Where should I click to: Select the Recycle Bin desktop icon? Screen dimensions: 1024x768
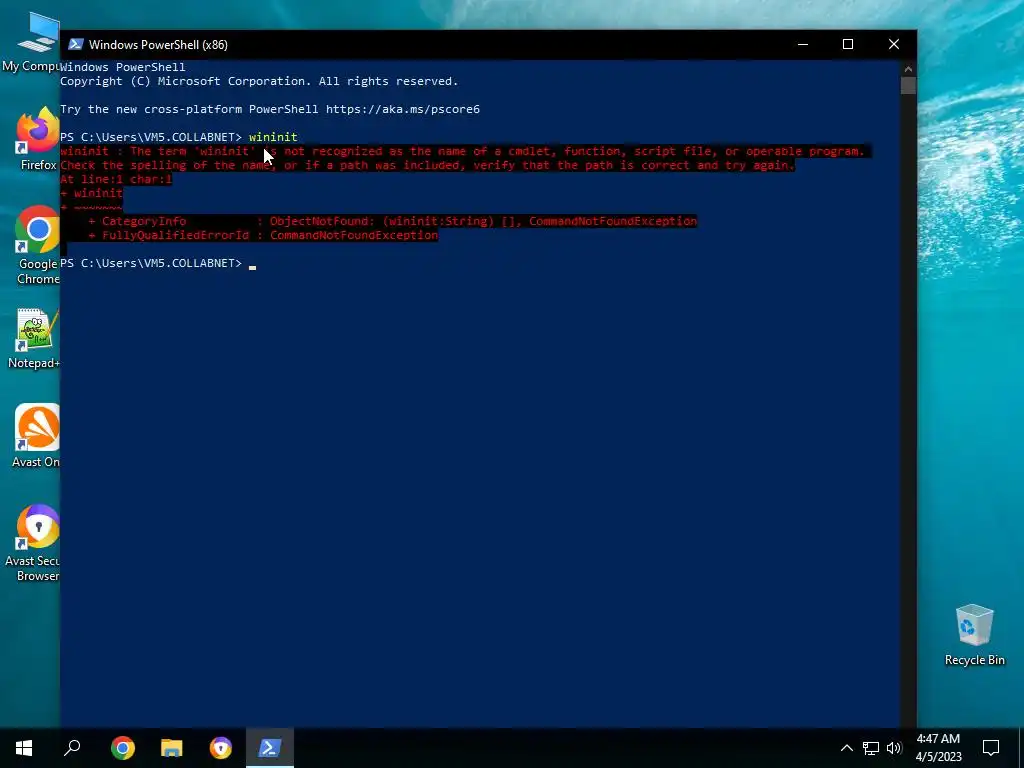[x=974, y=635]
